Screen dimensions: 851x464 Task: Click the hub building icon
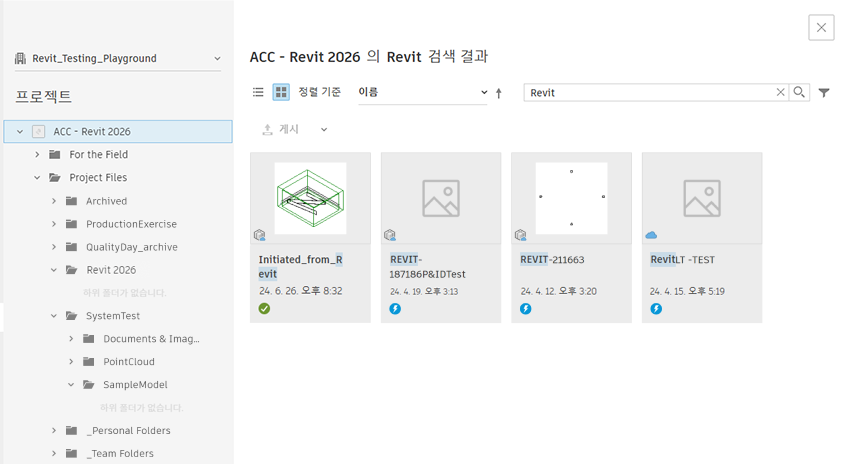[20, 58]
